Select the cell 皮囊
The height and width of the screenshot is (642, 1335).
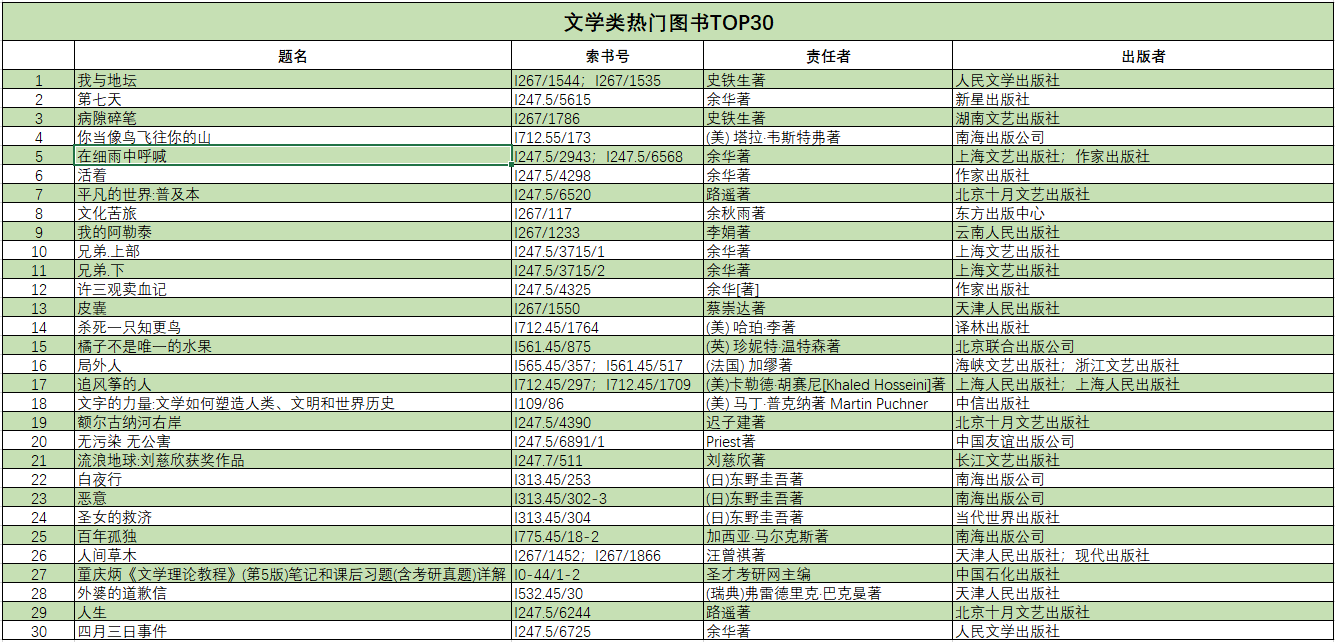pyautogui.click(x=293, y=309)
